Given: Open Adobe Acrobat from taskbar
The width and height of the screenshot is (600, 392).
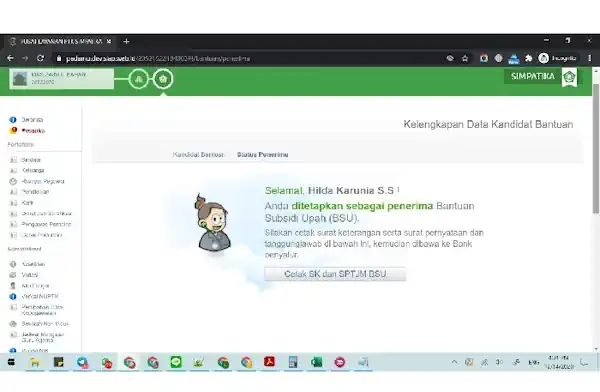Looking at the screenshot, I should [269, 362].
